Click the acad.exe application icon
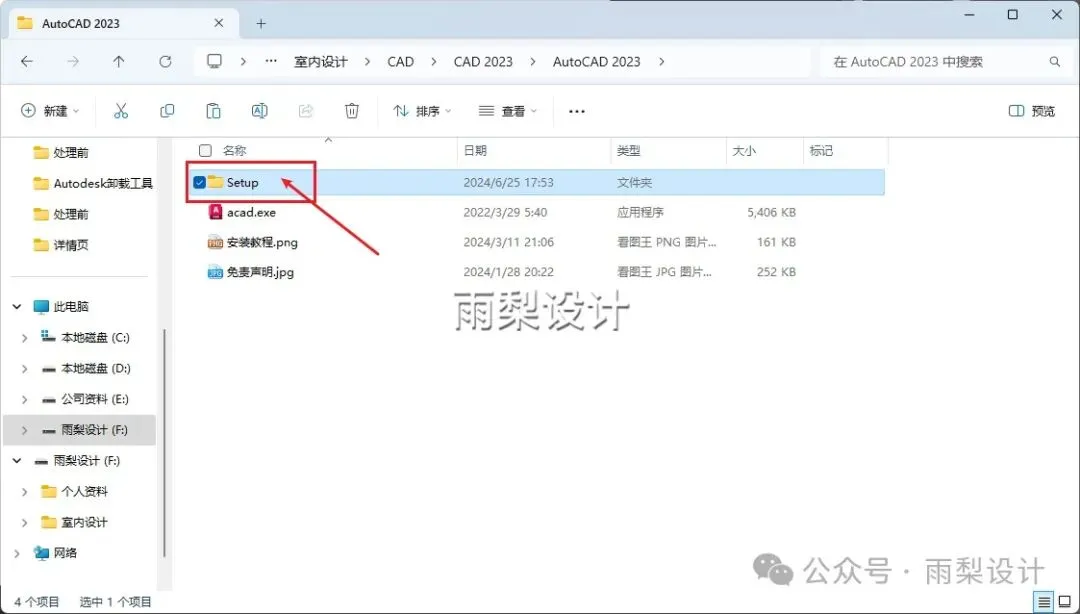This screenshot has width=1080, height=614. pos(216,212)
